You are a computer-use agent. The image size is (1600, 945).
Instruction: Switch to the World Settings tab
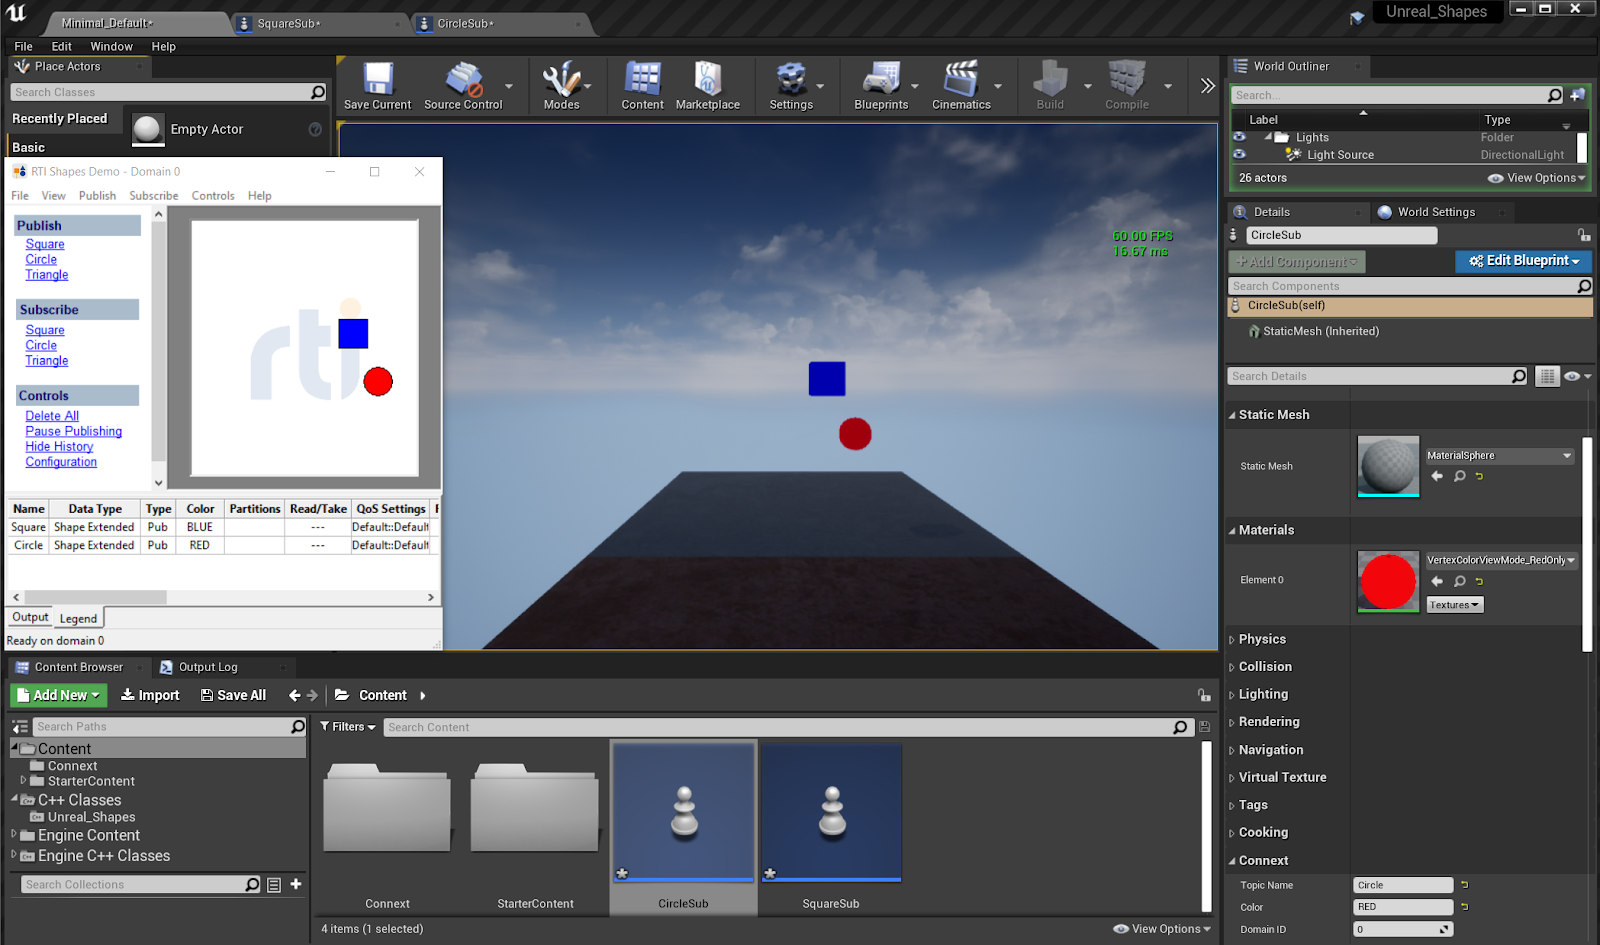(1435, 212)
